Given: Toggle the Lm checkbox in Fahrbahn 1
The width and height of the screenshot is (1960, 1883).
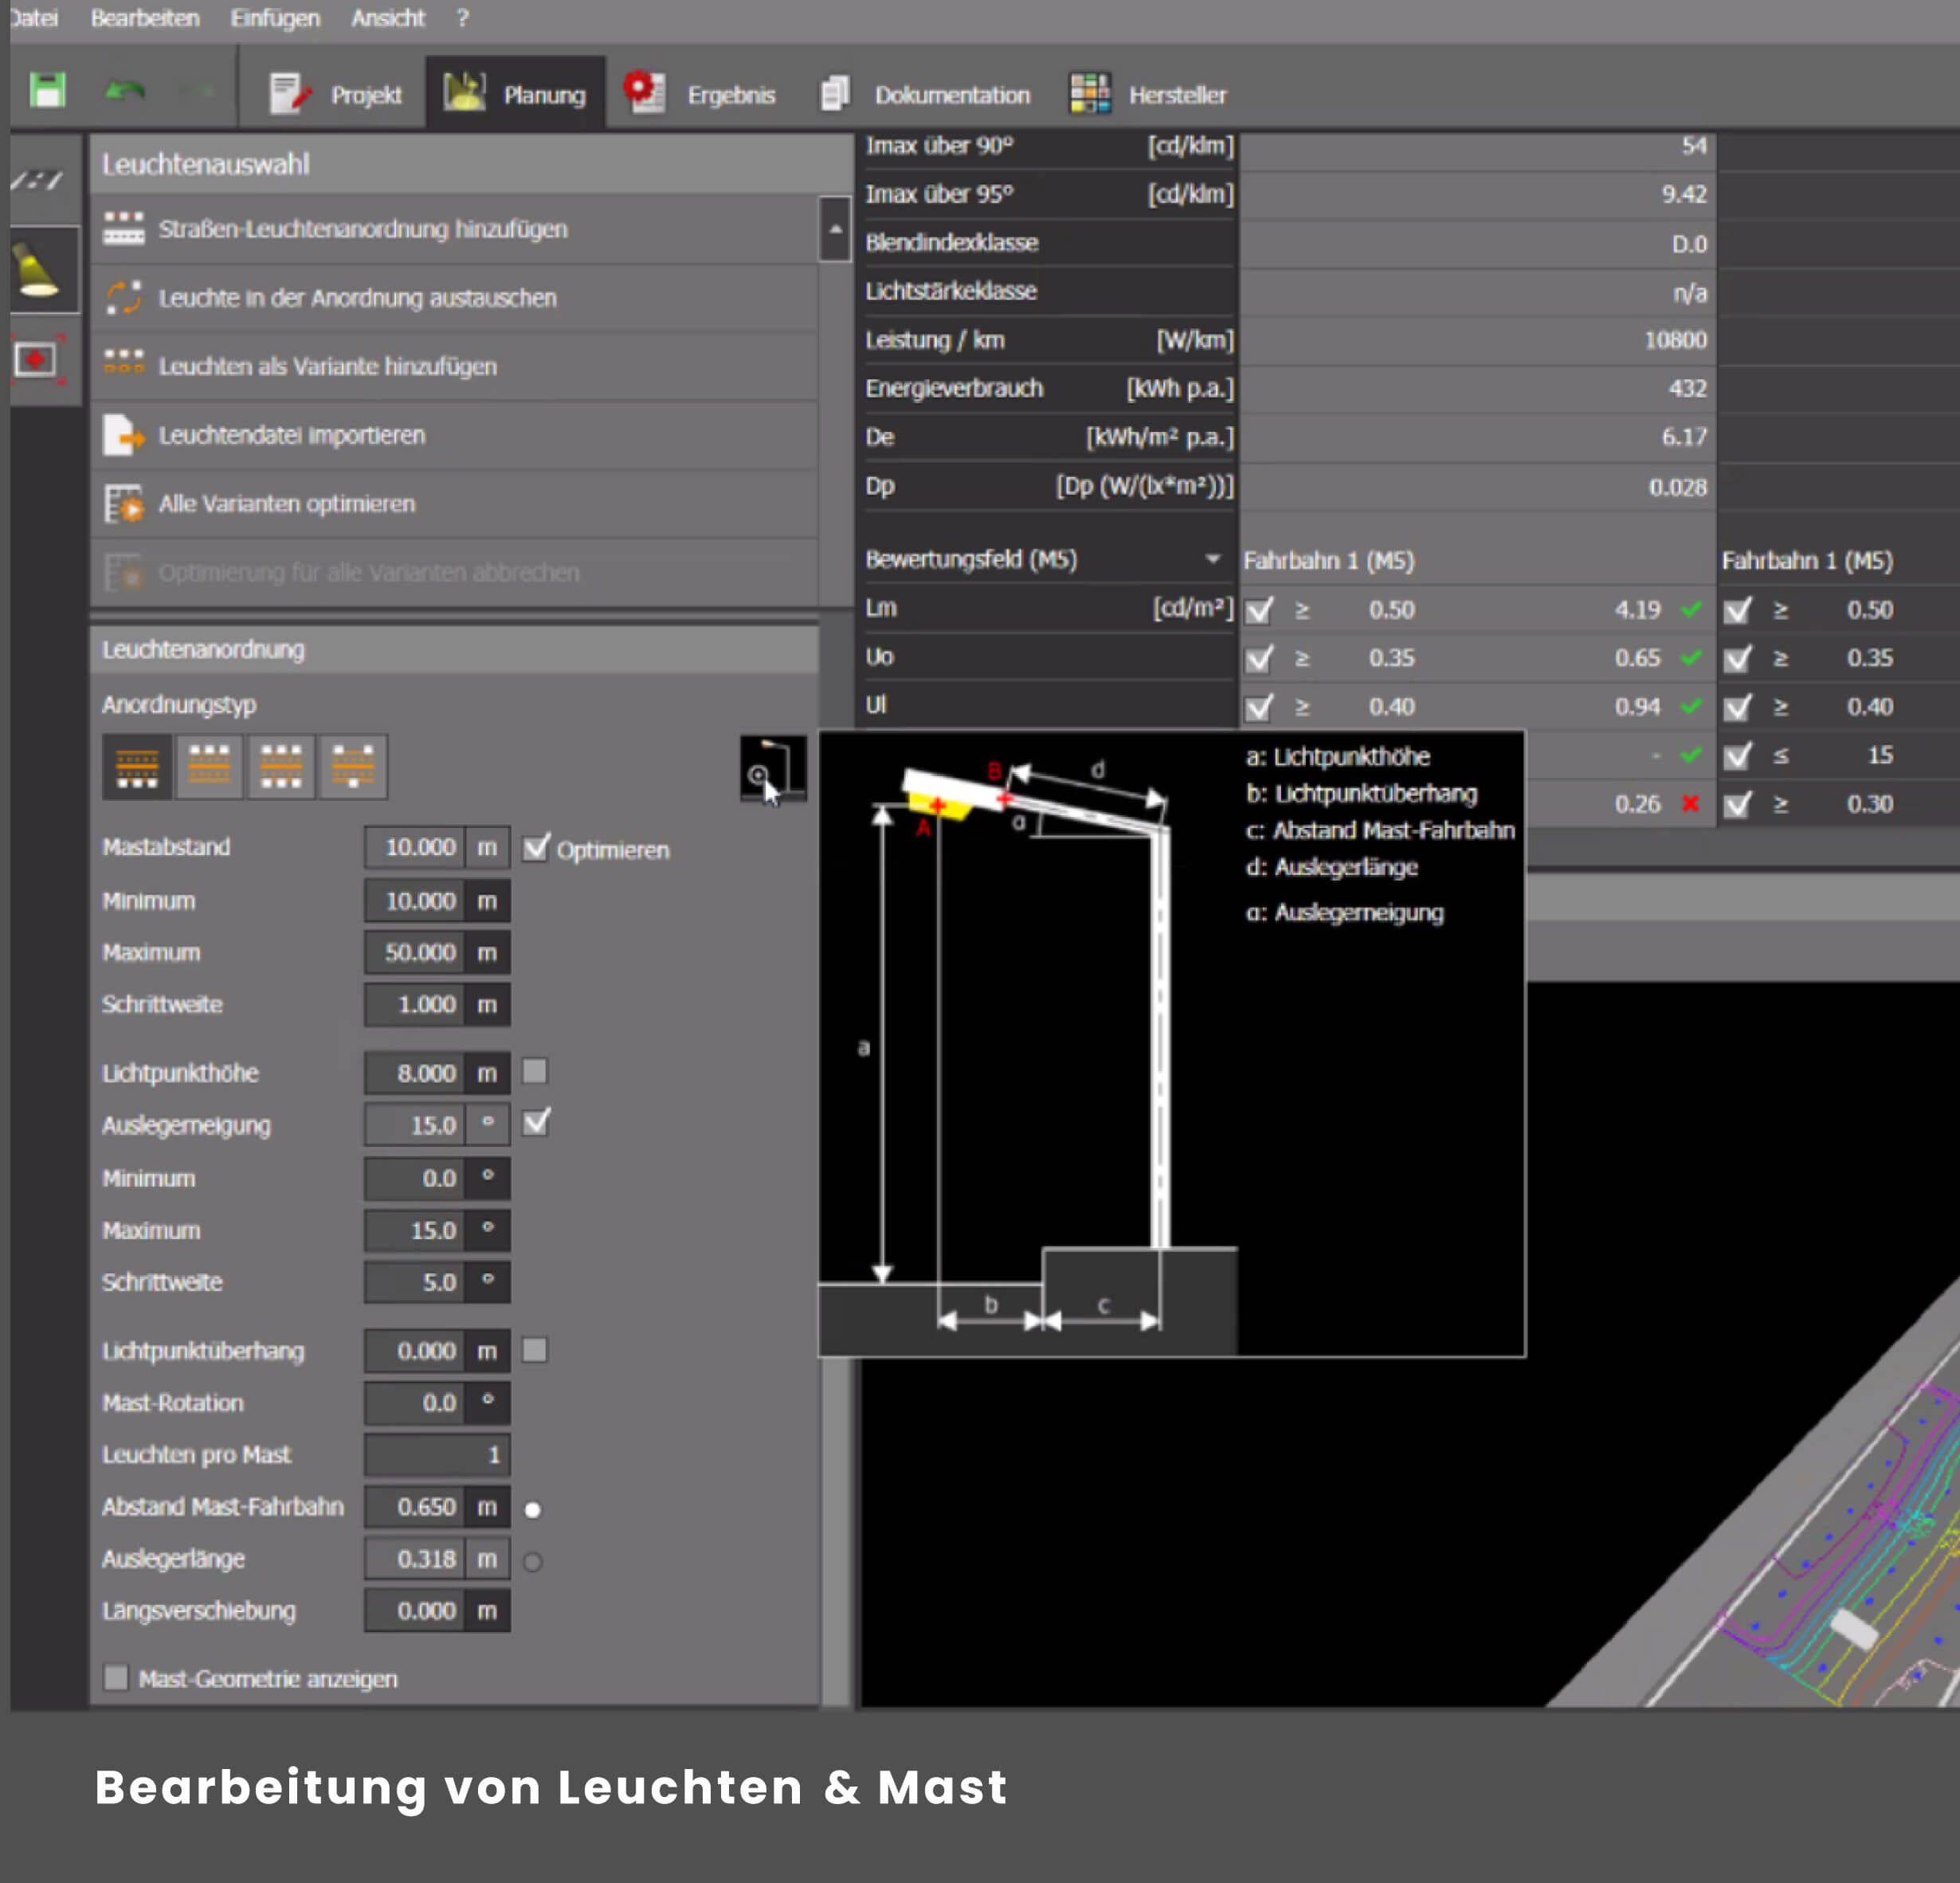Looking at the screenshot, I should (x=1259, y=610).
